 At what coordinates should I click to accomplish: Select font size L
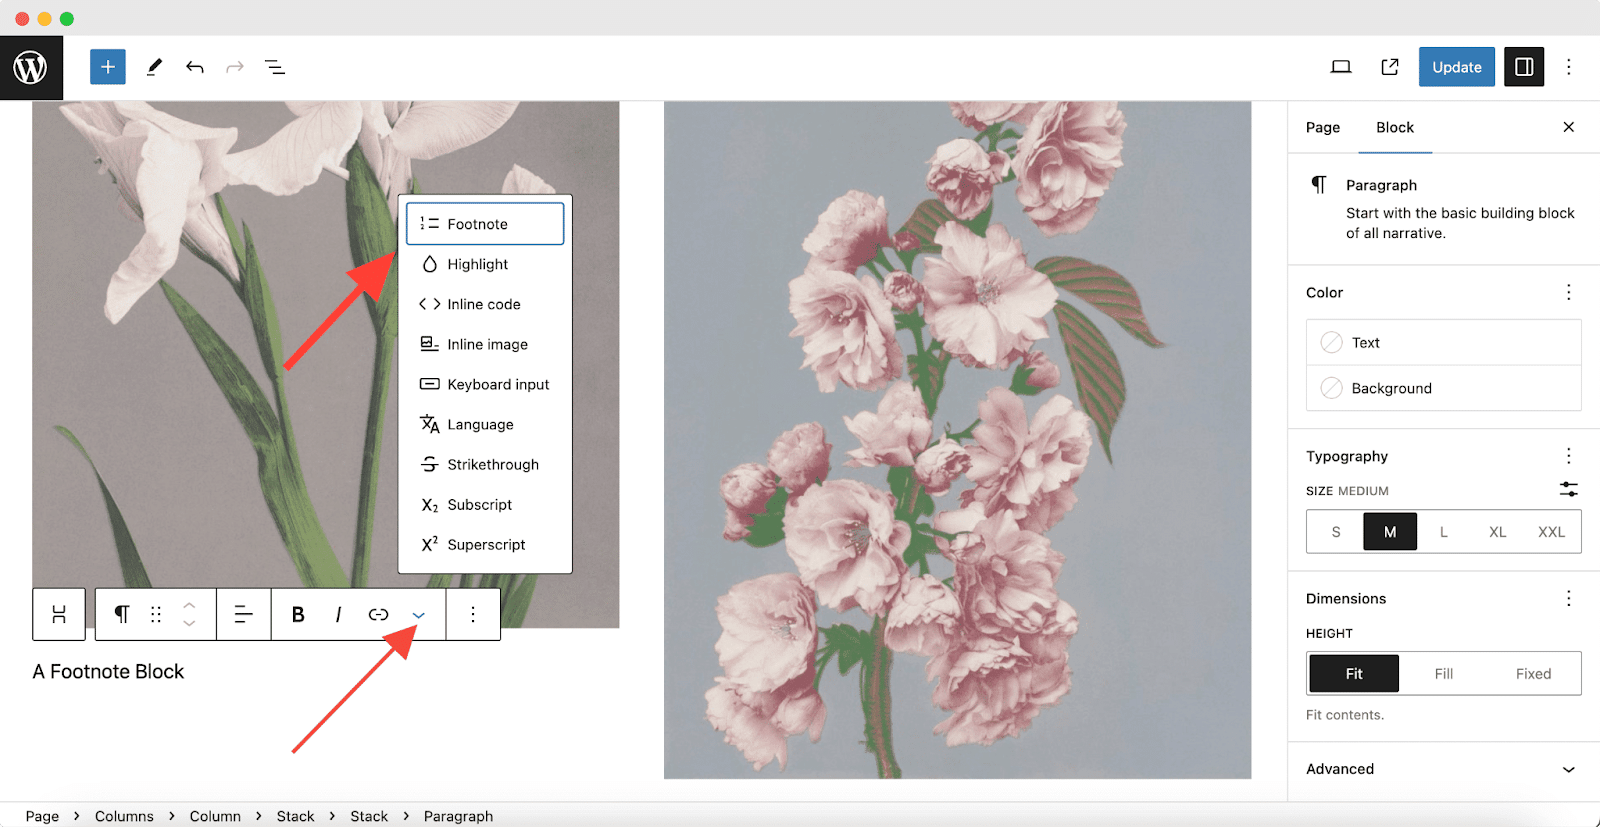pos(1444,532)
